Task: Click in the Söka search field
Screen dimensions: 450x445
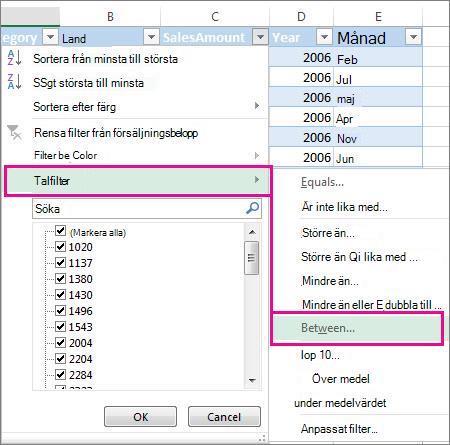Action: (x=138, y=209)
